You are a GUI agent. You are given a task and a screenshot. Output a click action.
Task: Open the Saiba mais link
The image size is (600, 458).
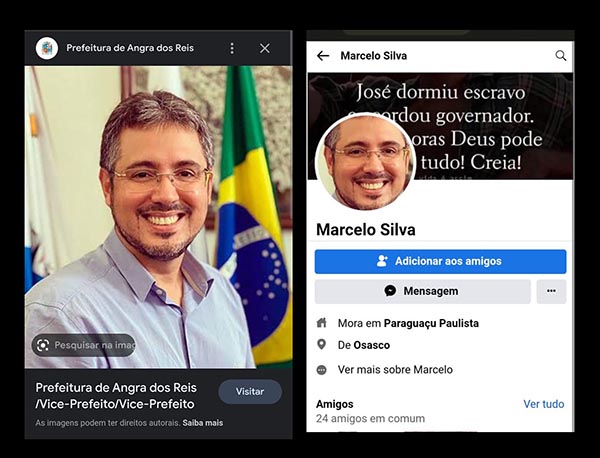pos(202,423)
